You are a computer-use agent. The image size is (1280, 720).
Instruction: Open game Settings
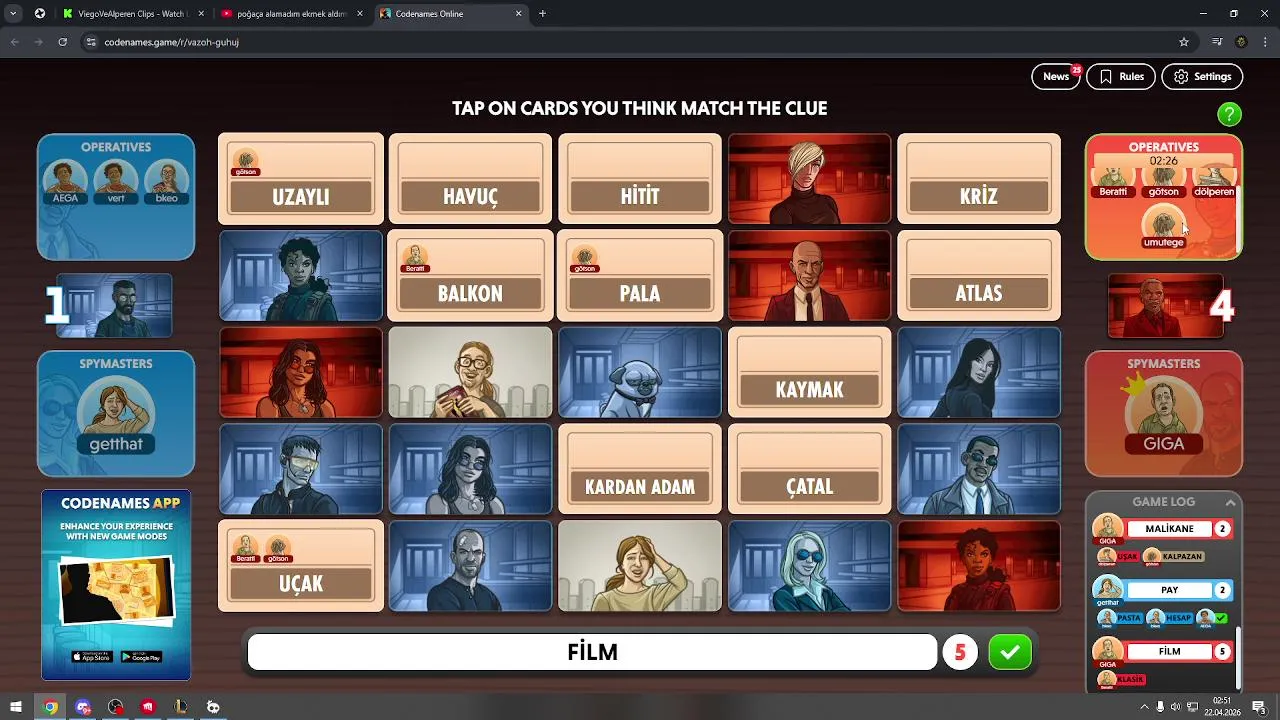tap(1202, 77)
